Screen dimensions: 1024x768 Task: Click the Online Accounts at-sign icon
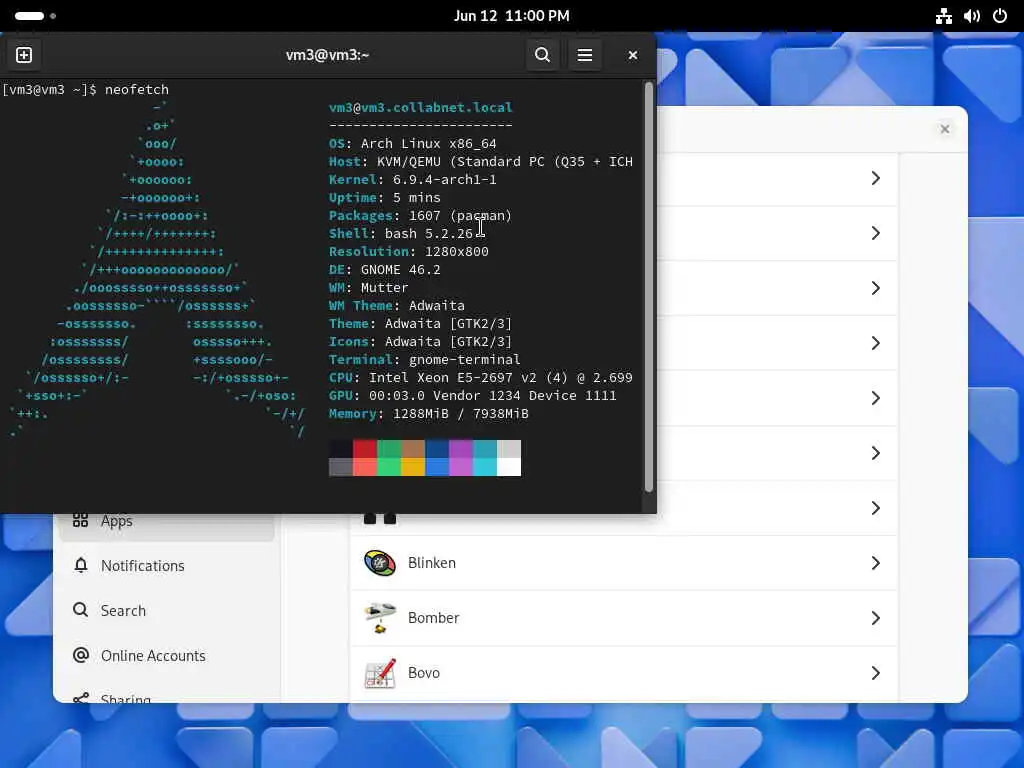(x=80, y=655)
